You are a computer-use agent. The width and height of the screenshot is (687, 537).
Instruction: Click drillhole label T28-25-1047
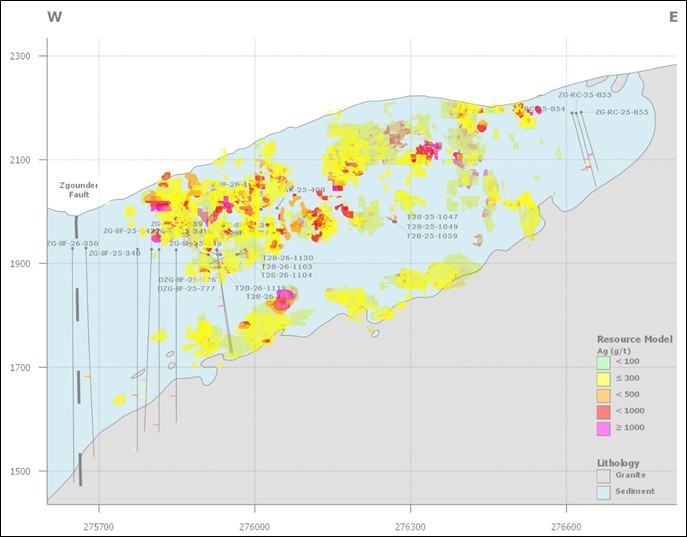pyautogui.click(x=432, y=216)
